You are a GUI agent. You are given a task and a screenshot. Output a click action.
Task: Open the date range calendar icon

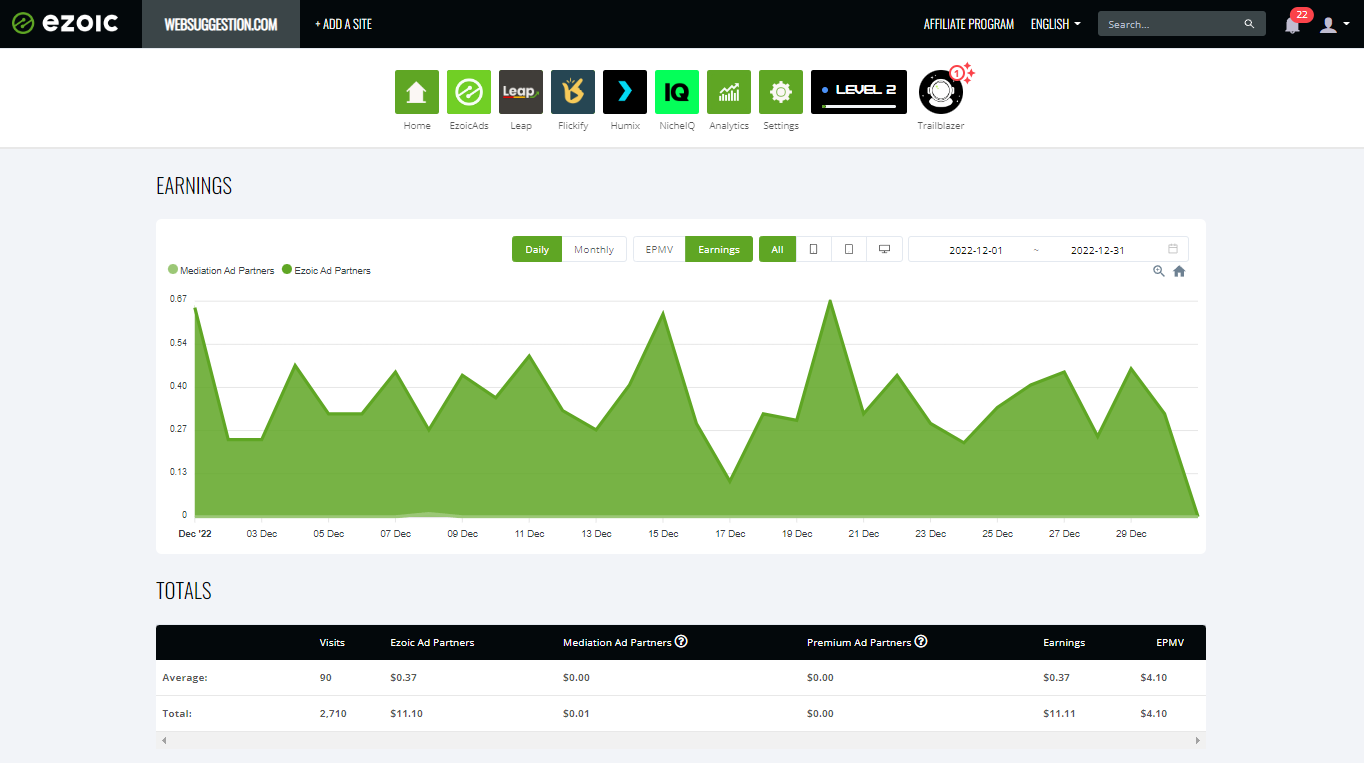tap(1173, 249)
